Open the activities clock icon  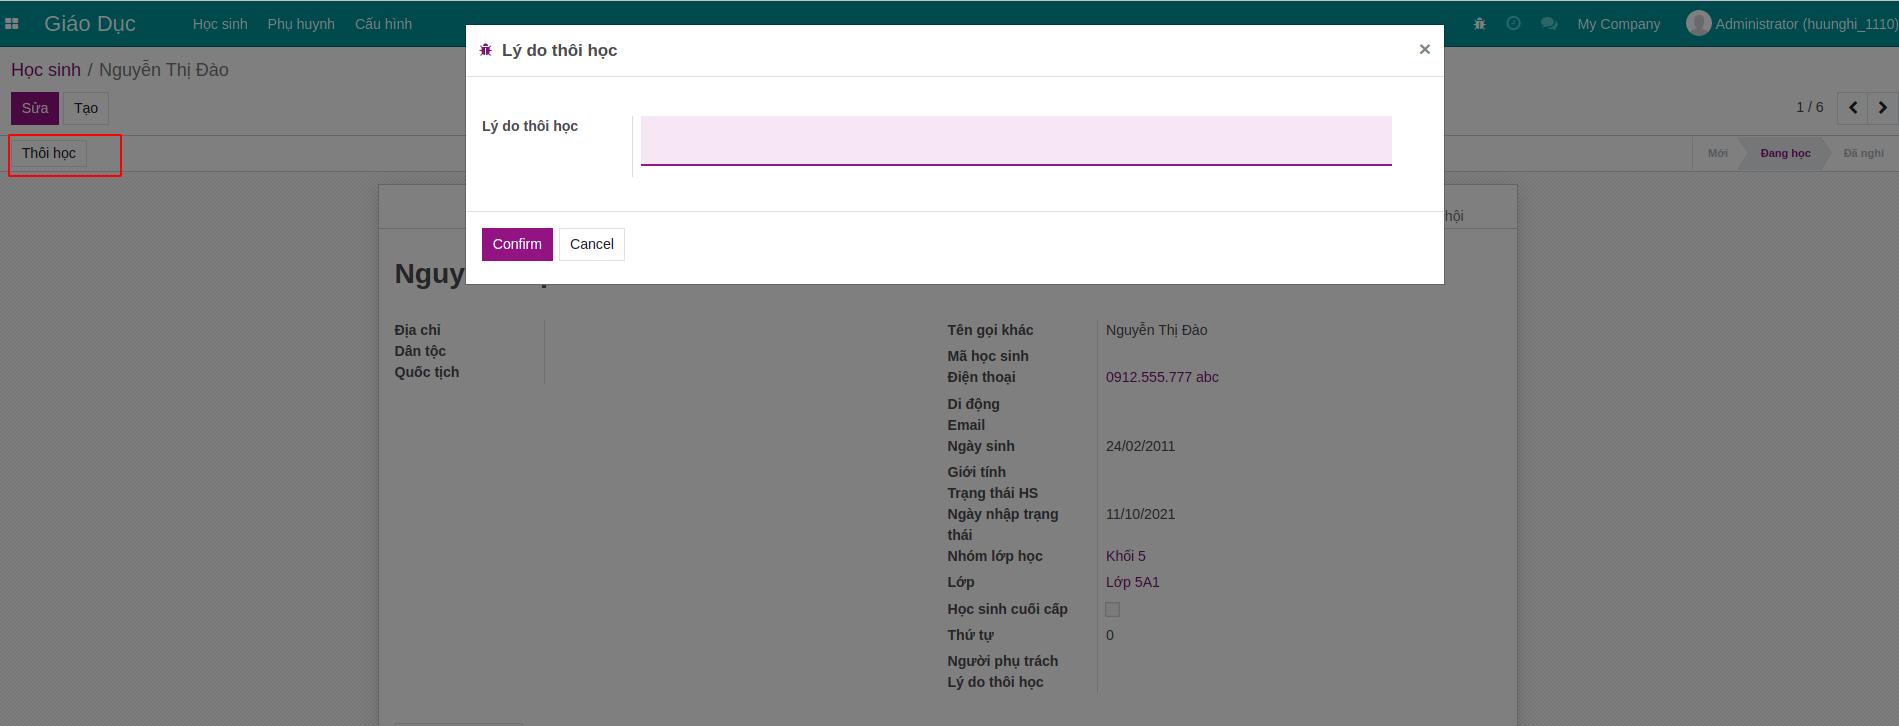click(1513, 24)
